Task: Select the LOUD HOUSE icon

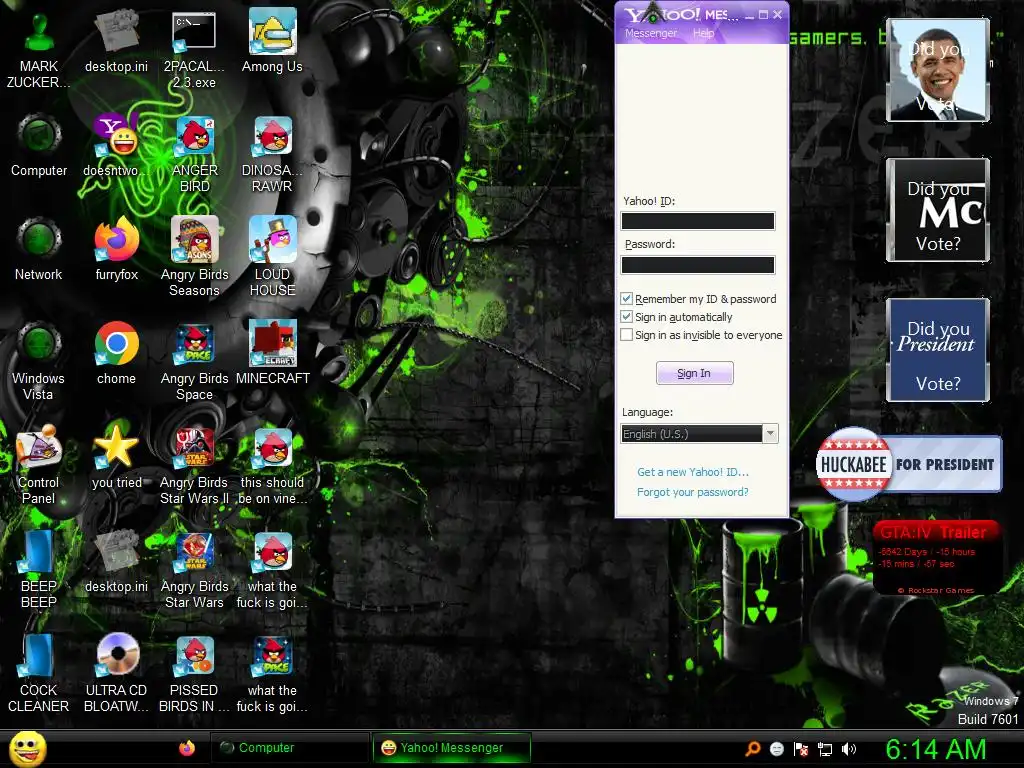Action: pos(272,257)
